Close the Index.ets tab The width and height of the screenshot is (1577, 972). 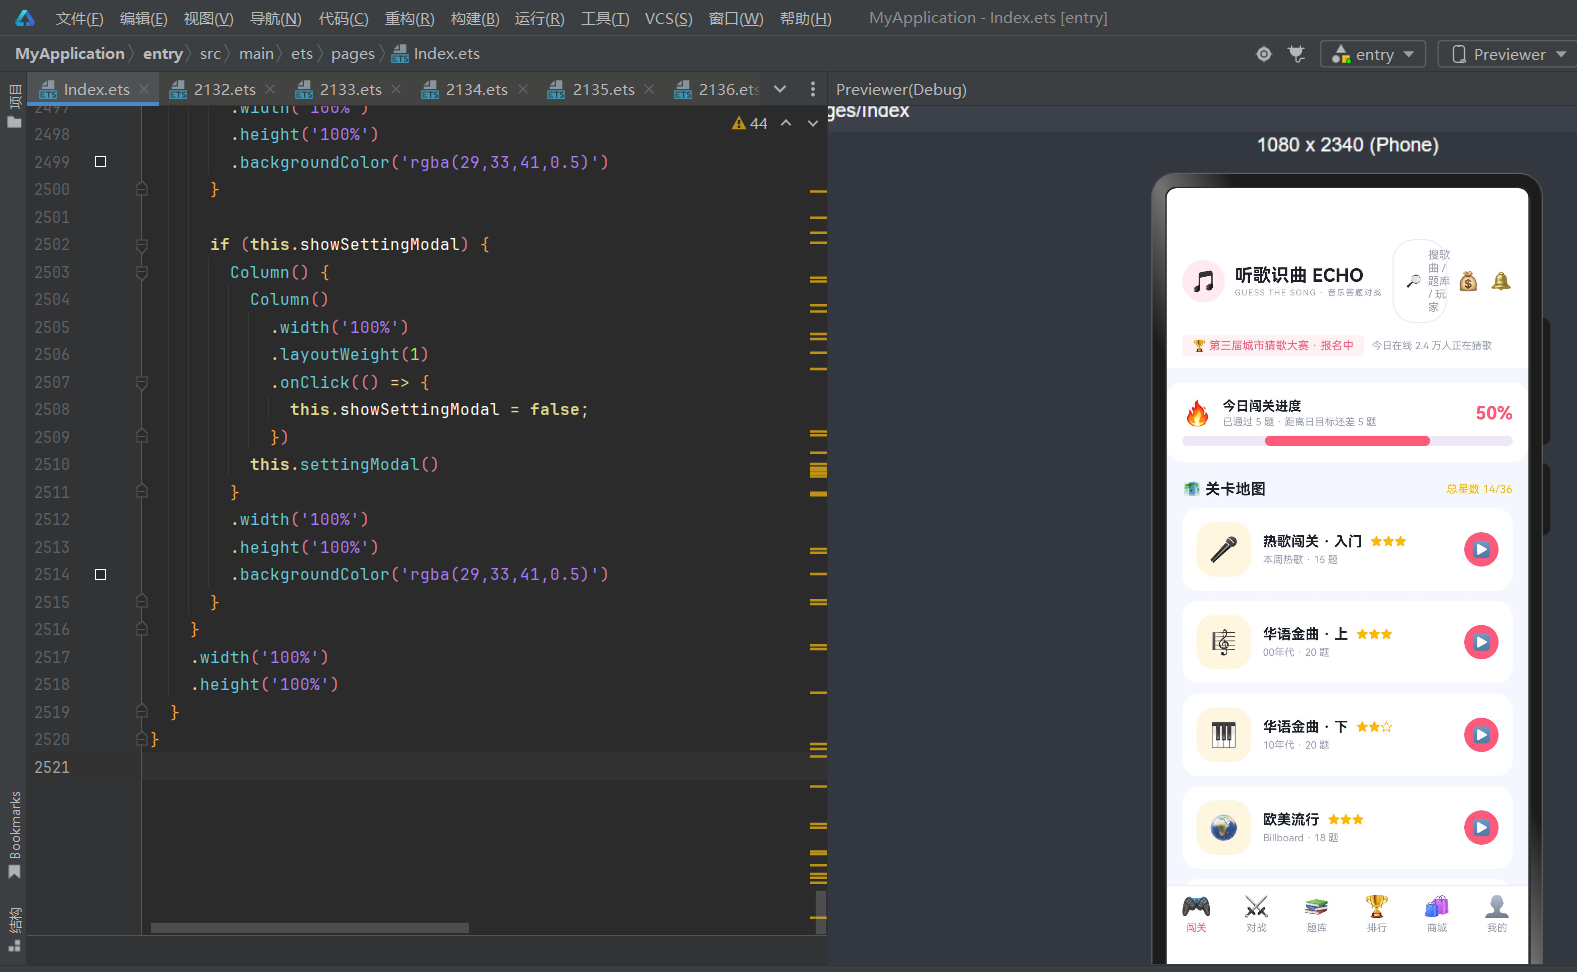point(144,89)
